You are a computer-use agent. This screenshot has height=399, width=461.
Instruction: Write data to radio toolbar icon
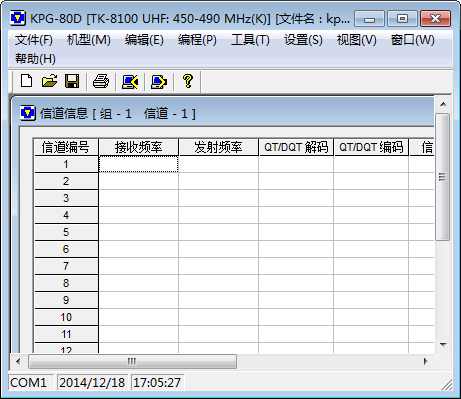pyautogui.click(x=159, y=81)
